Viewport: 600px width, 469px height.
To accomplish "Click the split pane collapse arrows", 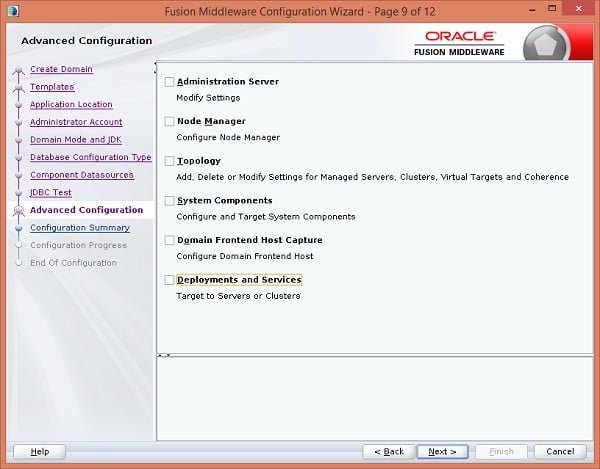I will point(164,355).
